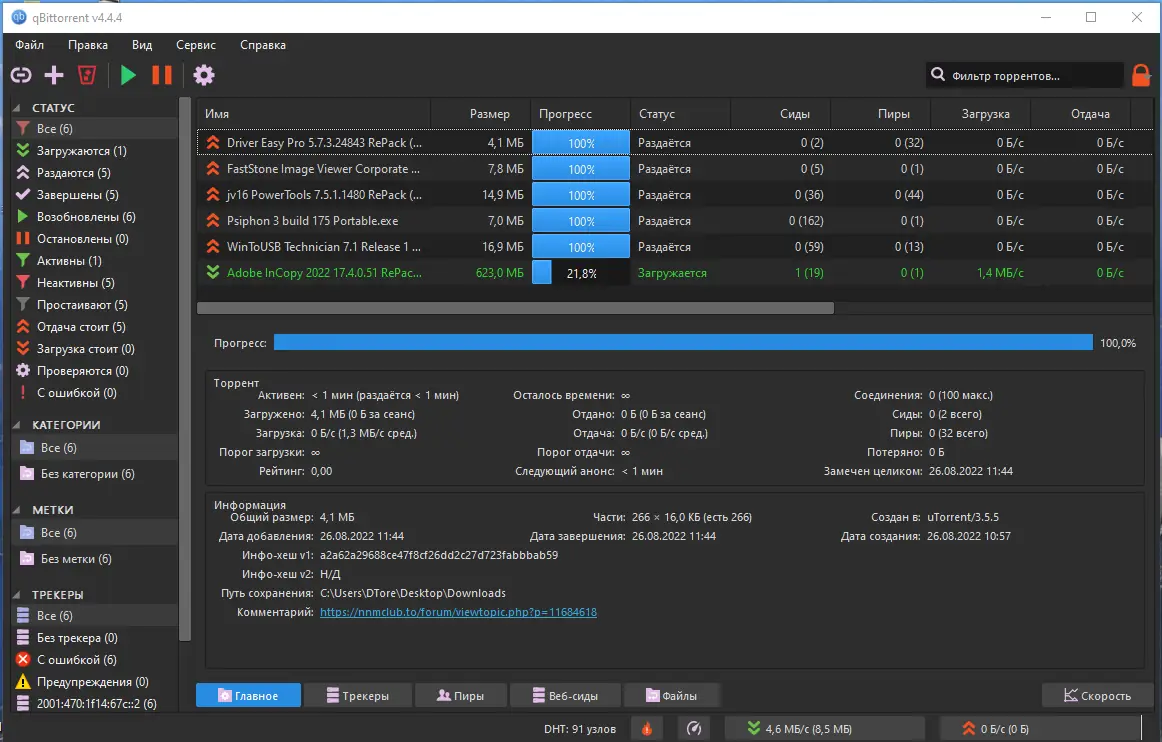The height and width of the screenshot is (742, 1162).
Task: Select the Раздаются (5) status filter
Action: tap(95, 173)
